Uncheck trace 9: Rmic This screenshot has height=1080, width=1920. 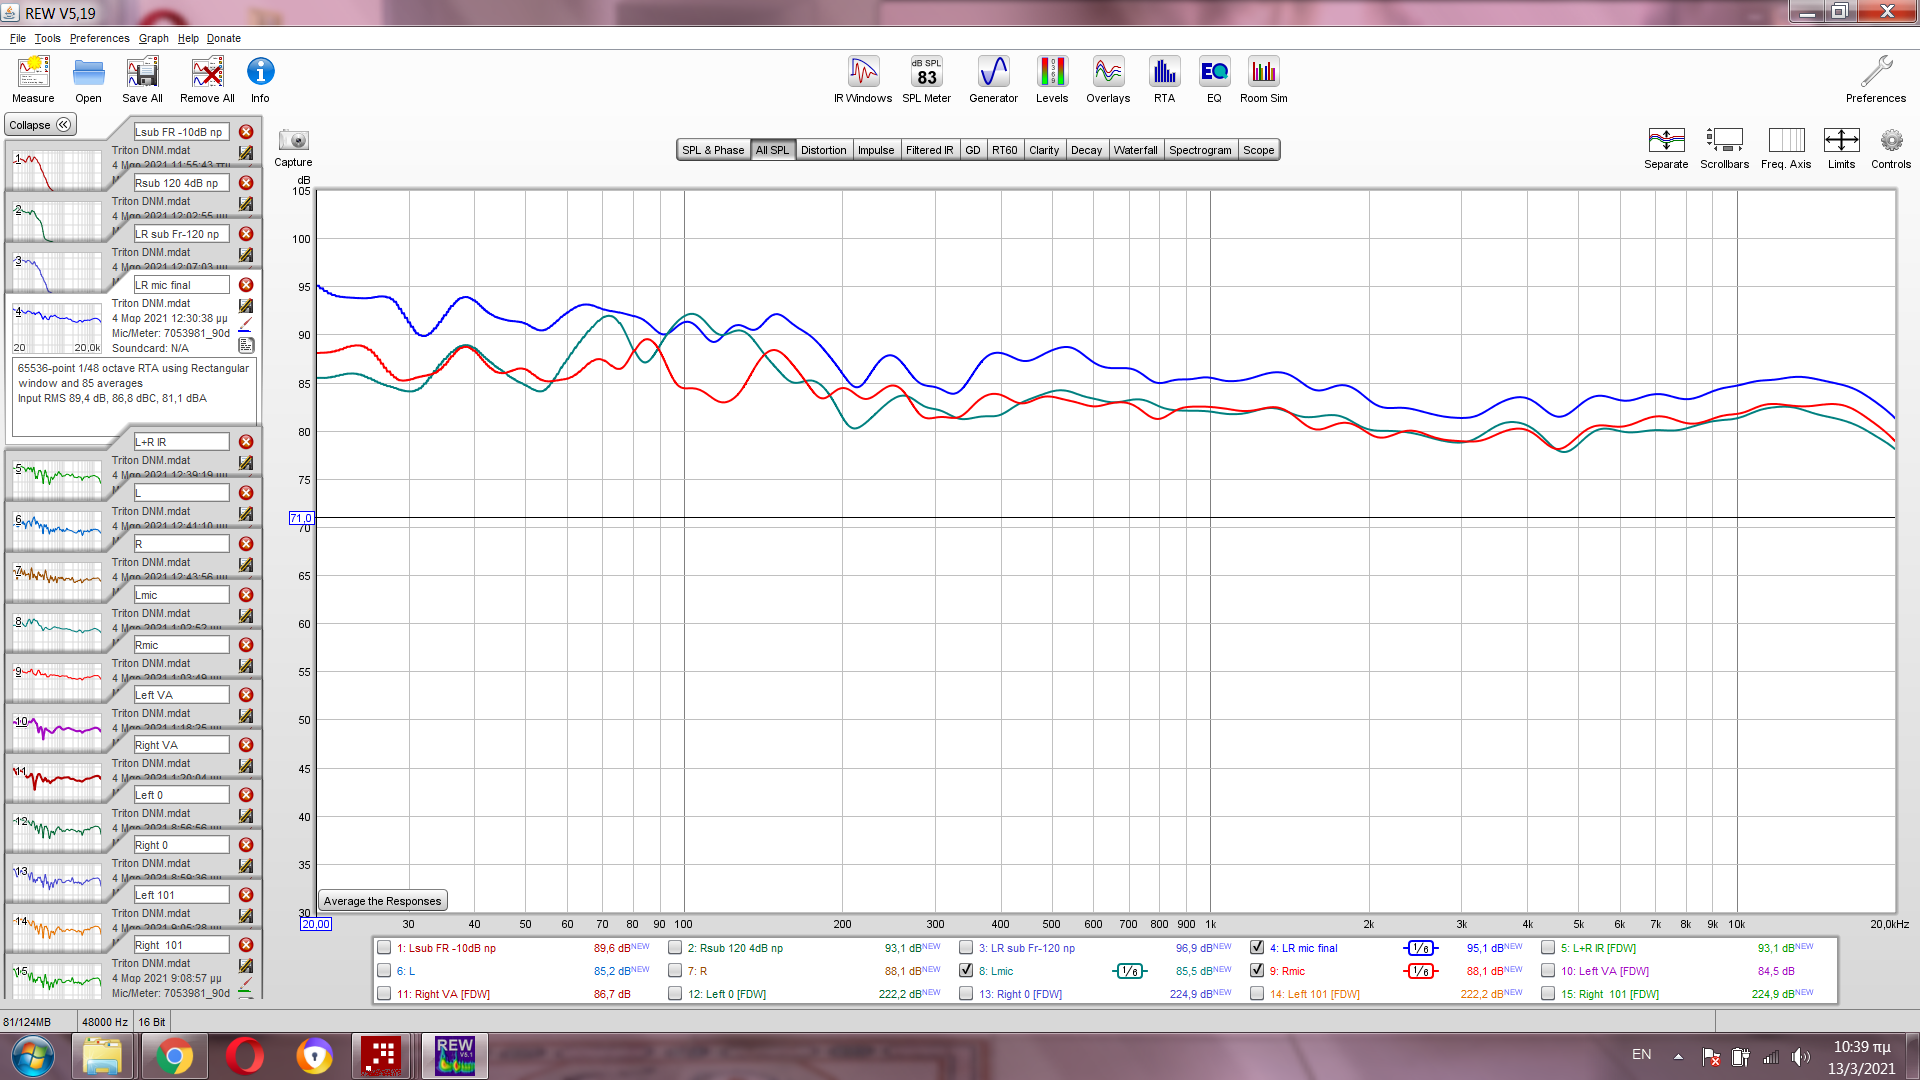tap(1257, 971)
